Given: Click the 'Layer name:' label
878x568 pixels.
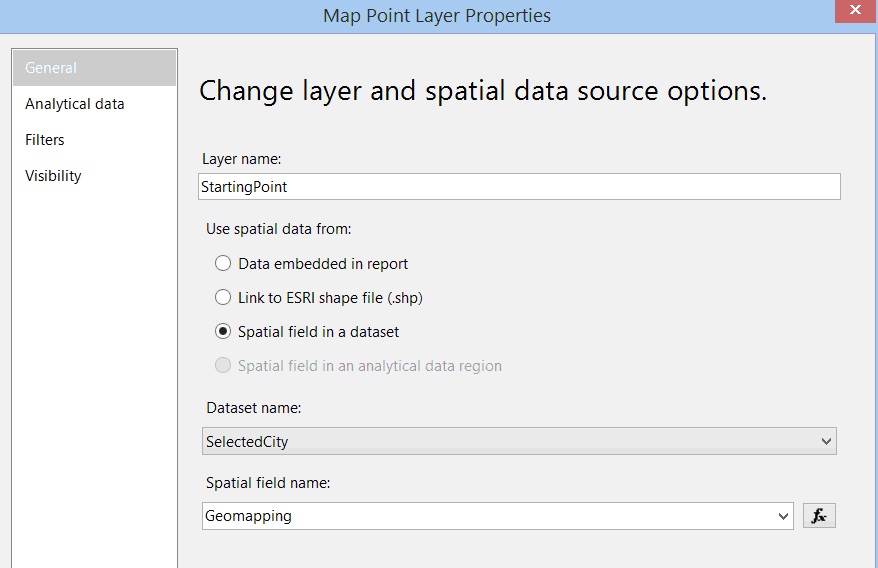Looking at the screenshot, I should (242, 159).
